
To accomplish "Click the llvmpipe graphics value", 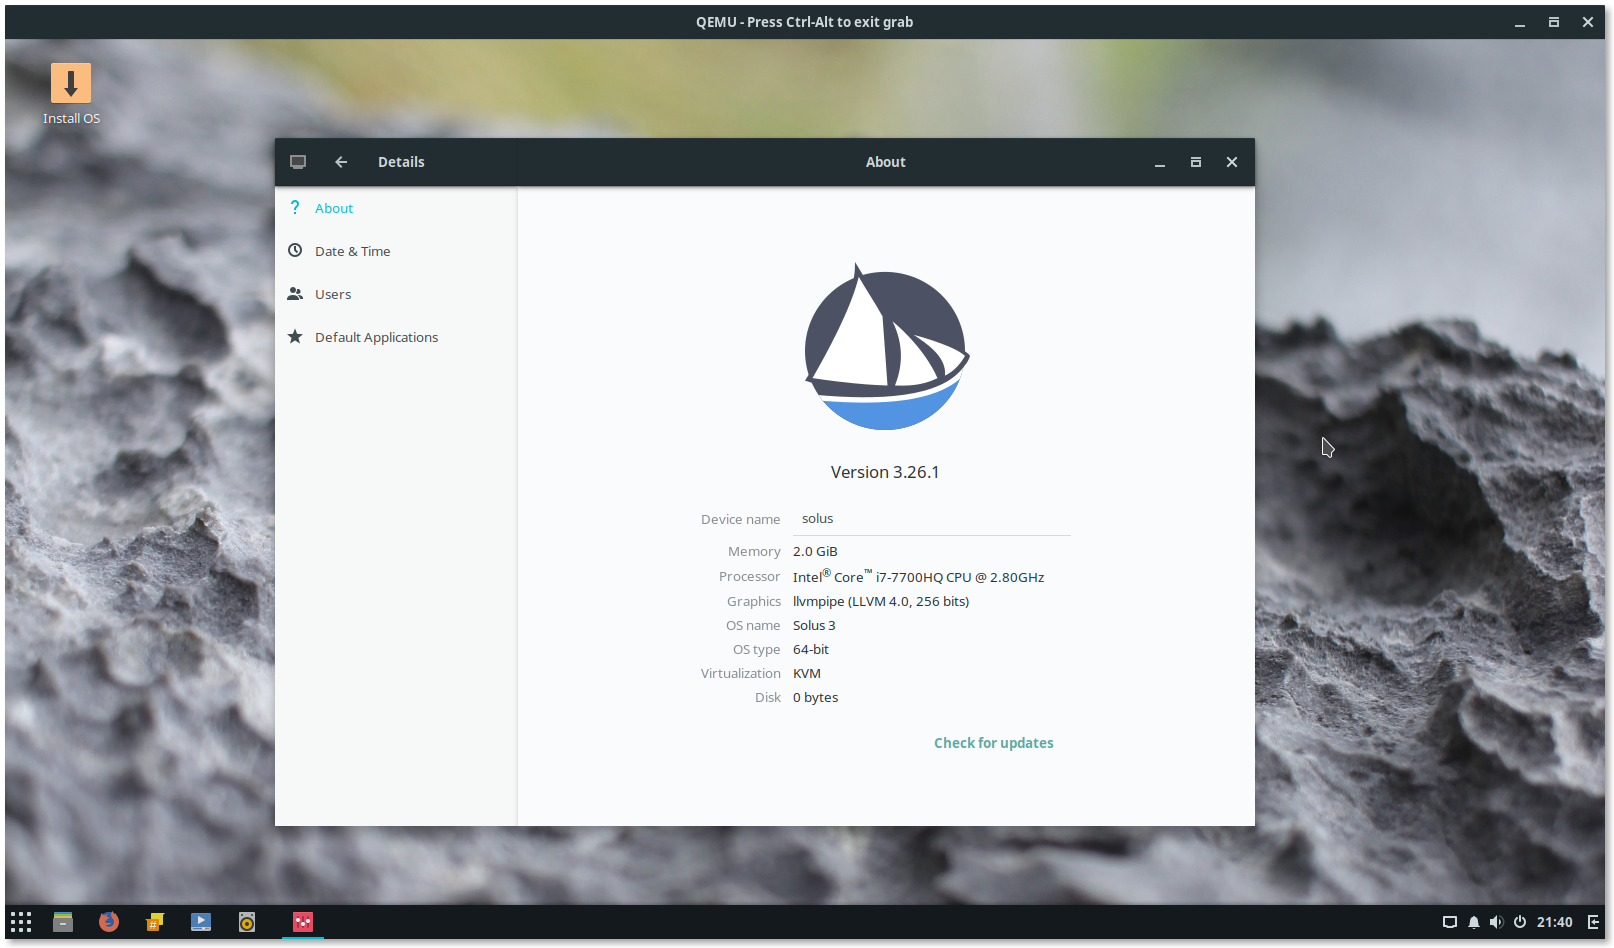I will [881, 601].
